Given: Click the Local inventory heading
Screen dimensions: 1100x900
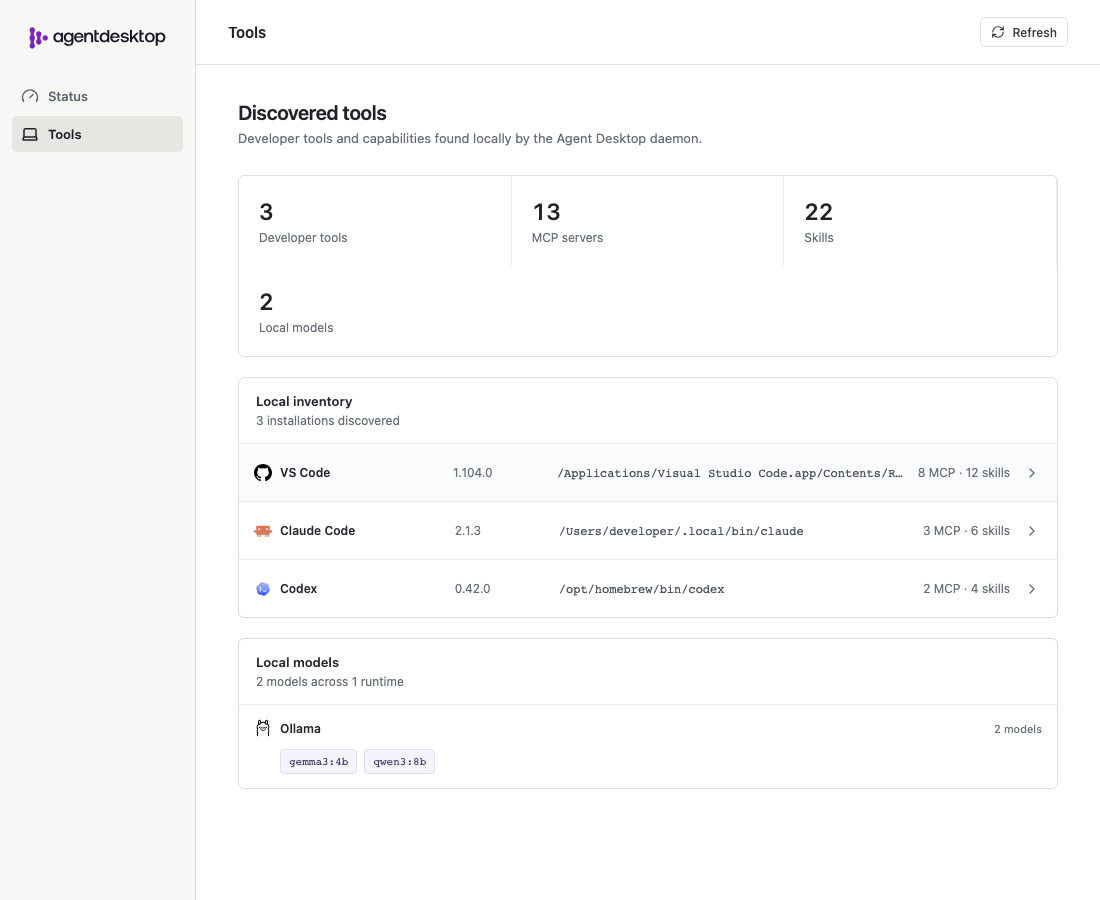Looking at the screenshot, I should point(304,401).
